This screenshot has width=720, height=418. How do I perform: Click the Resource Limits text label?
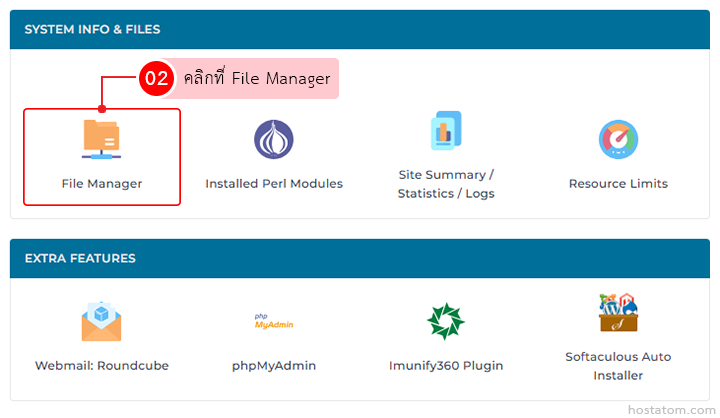click(618, 184)
